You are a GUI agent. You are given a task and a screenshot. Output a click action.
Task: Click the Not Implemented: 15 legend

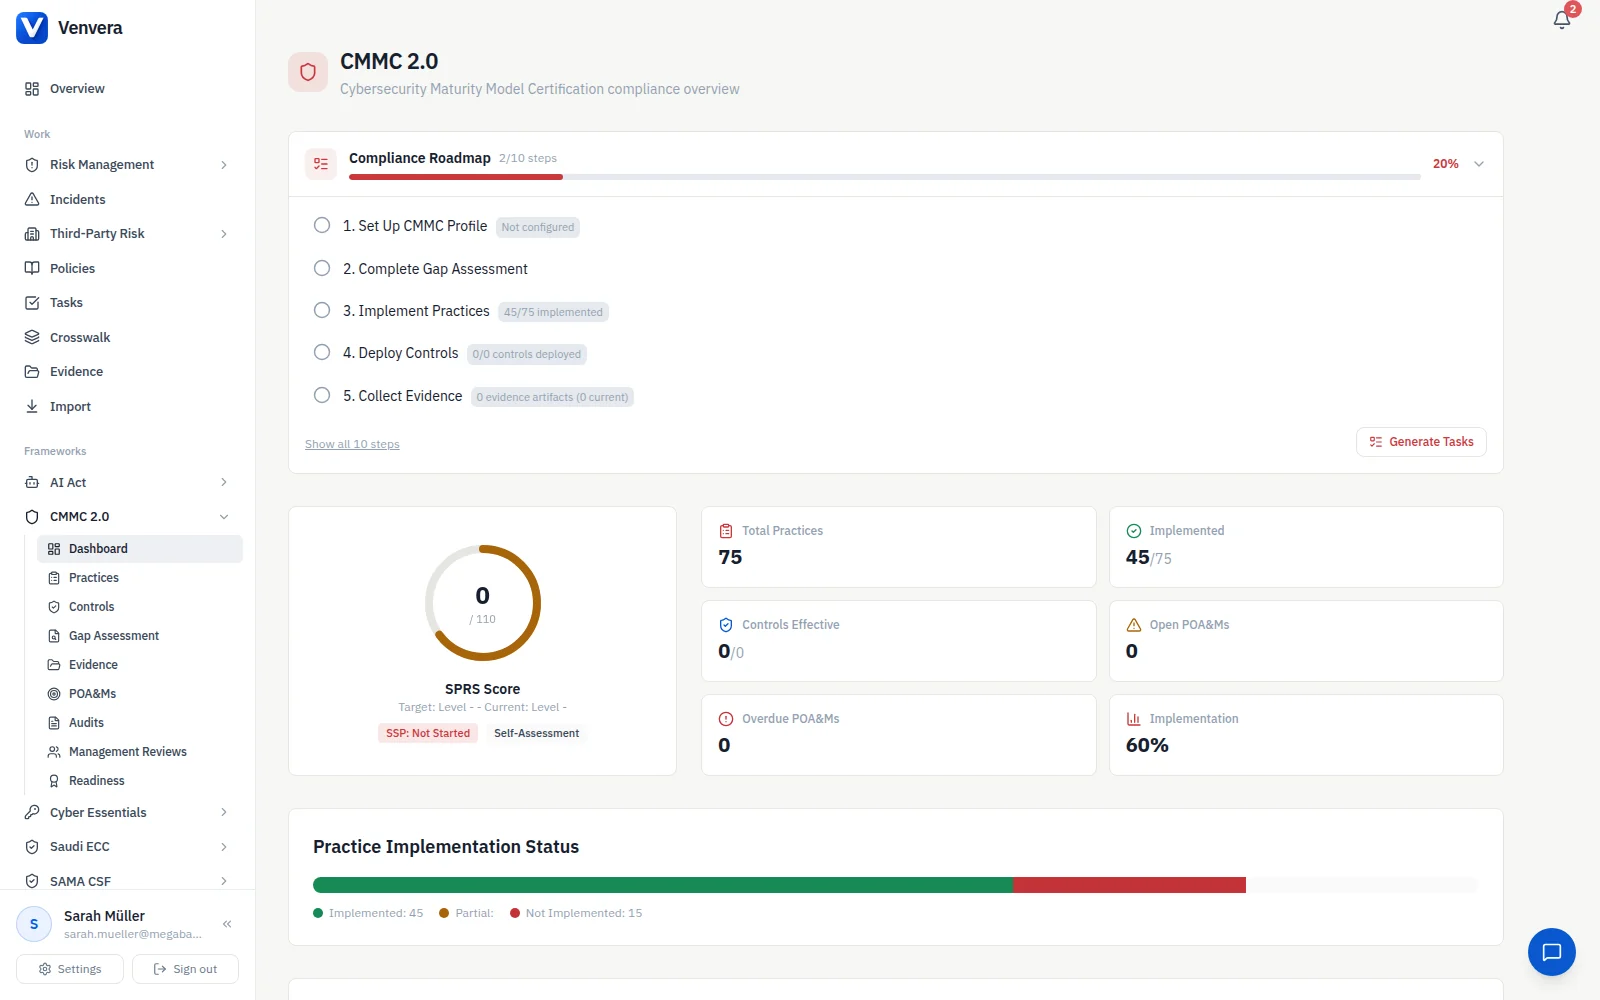coord(576,913)
